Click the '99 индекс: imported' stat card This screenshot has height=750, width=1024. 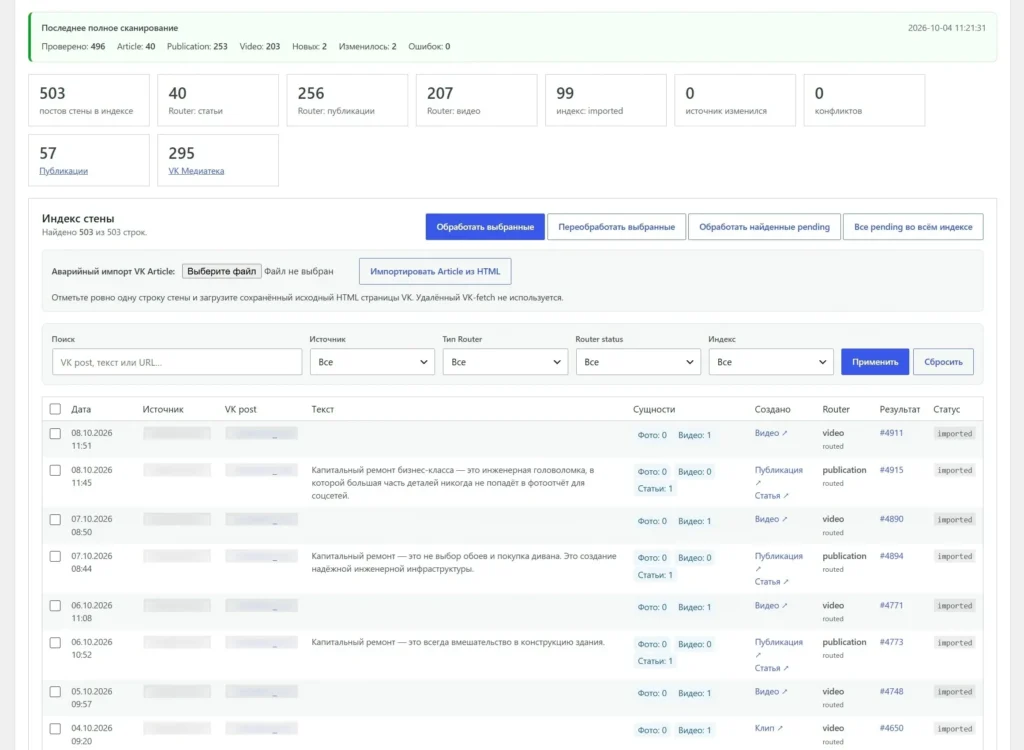pos(606,100)
